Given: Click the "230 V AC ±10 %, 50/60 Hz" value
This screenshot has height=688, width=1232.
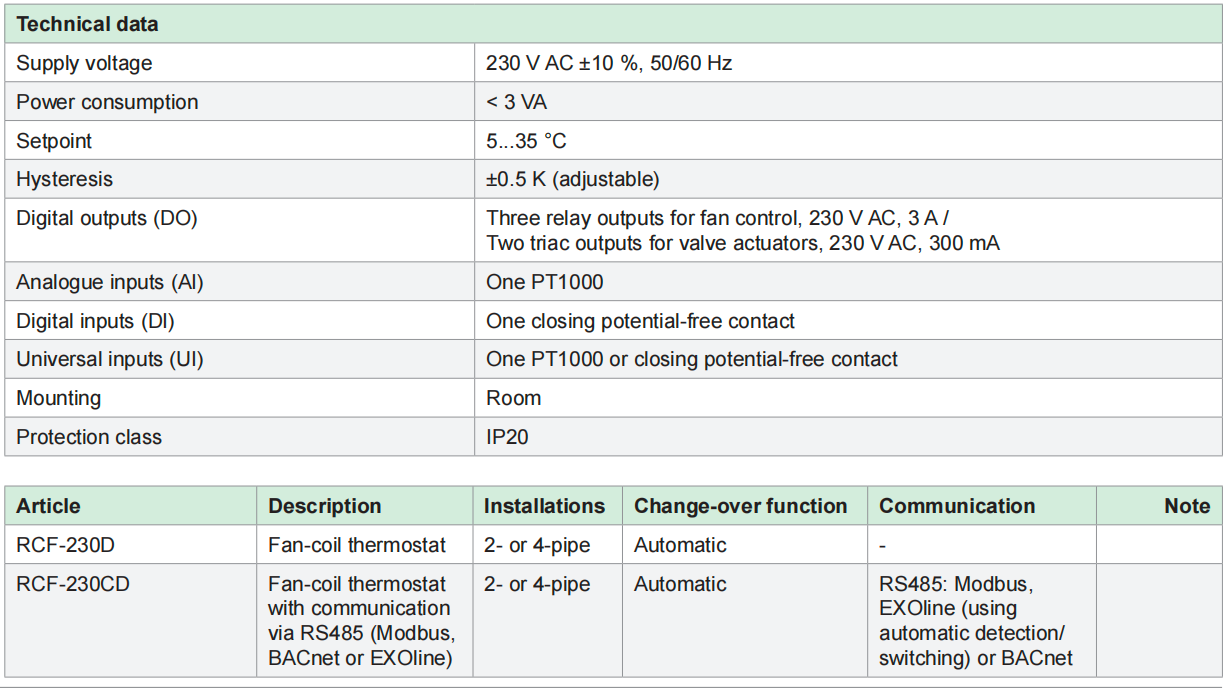Looking at the screenshot, I should (x=609, y=63).
